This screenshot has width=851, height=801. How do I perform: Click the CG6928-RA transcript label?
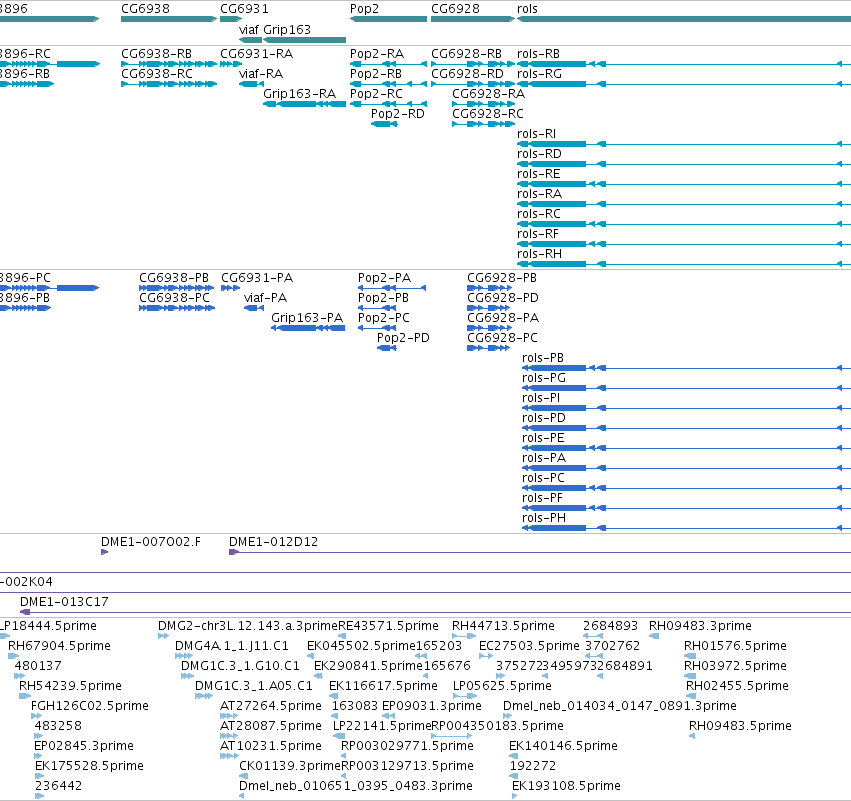(488, 94)
